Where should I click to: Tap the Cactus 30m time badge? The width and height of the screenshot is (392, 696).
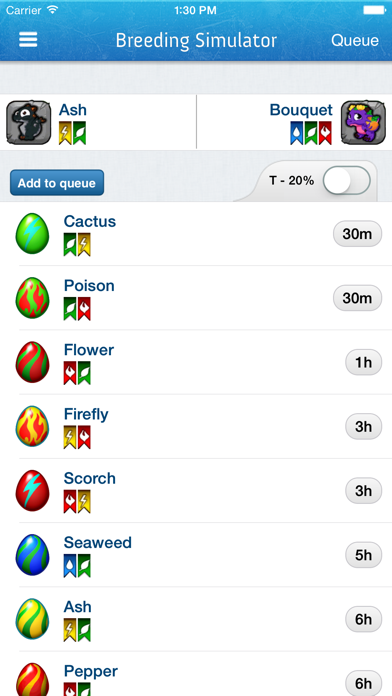(357, 233)
